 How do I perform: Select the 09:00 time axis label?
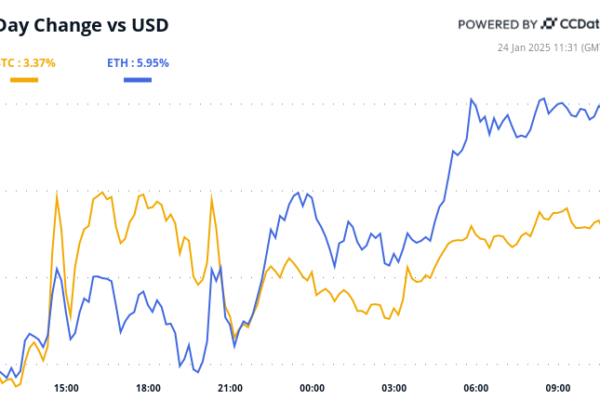[558, 388]
